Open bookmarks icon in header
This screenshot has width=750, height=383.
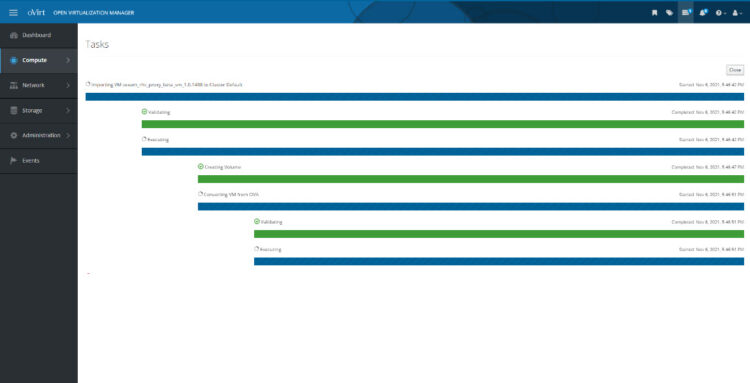tap(654, 13)
